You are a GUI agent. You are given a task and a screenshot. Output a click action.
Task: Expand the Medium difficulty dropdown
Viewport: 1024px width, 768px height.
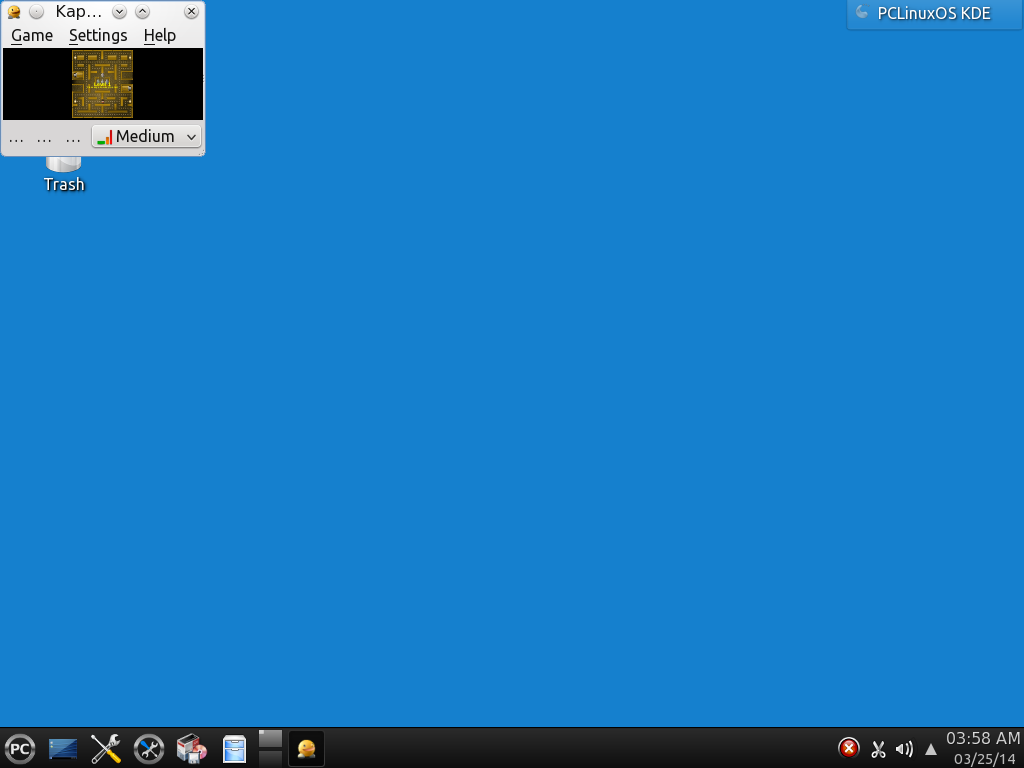[x=146, y=136]
